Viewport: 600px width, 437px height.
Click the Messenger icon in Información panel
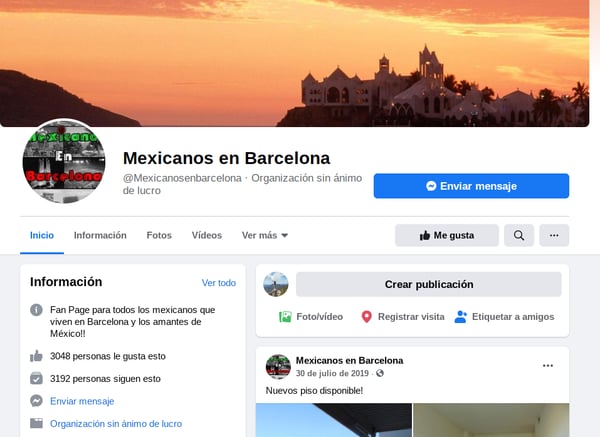pyautogui.click(x=36, y=401)
